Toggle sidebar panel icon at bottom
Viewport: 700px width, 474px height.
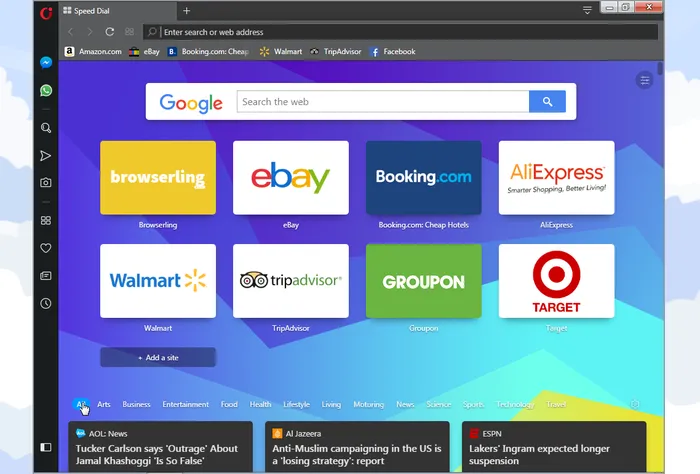(x=46, y=447)
